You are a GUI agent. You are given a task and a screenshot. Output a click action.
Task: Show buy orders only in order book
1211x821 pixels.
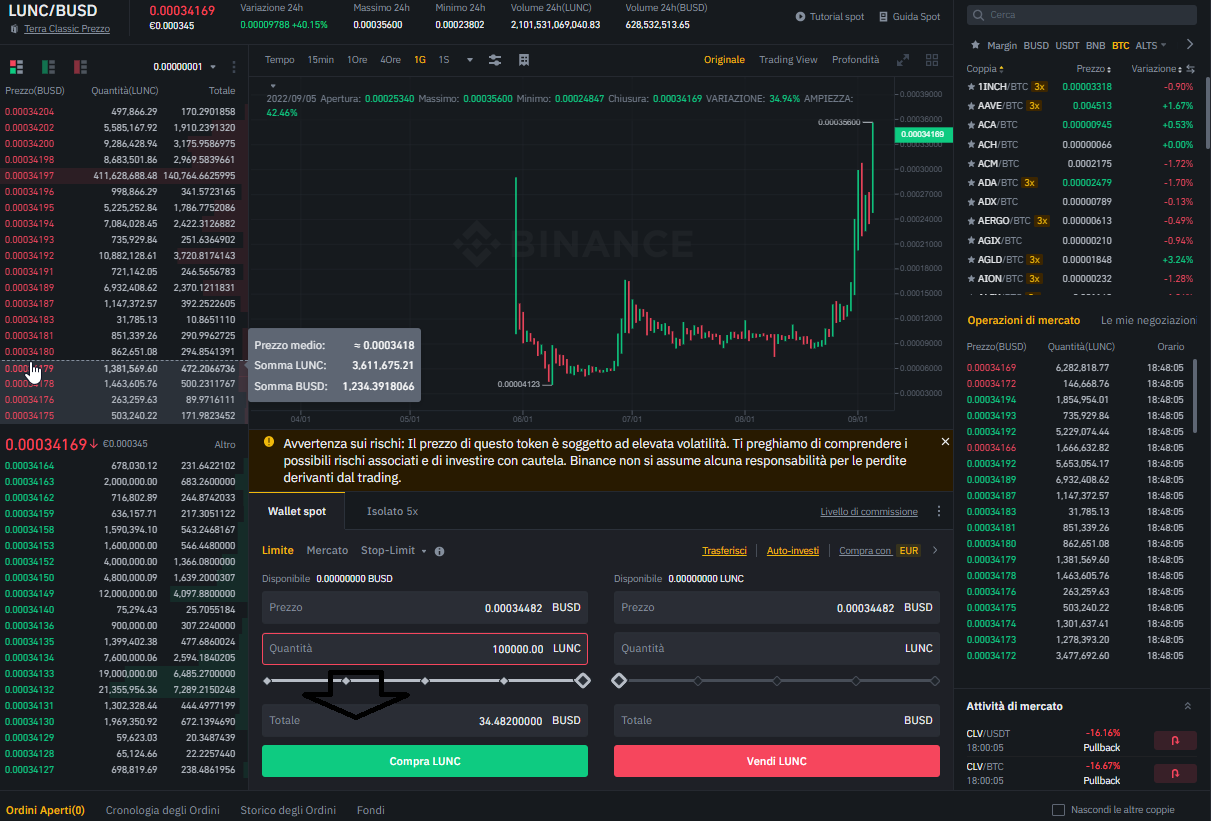[x=48, y=67]
